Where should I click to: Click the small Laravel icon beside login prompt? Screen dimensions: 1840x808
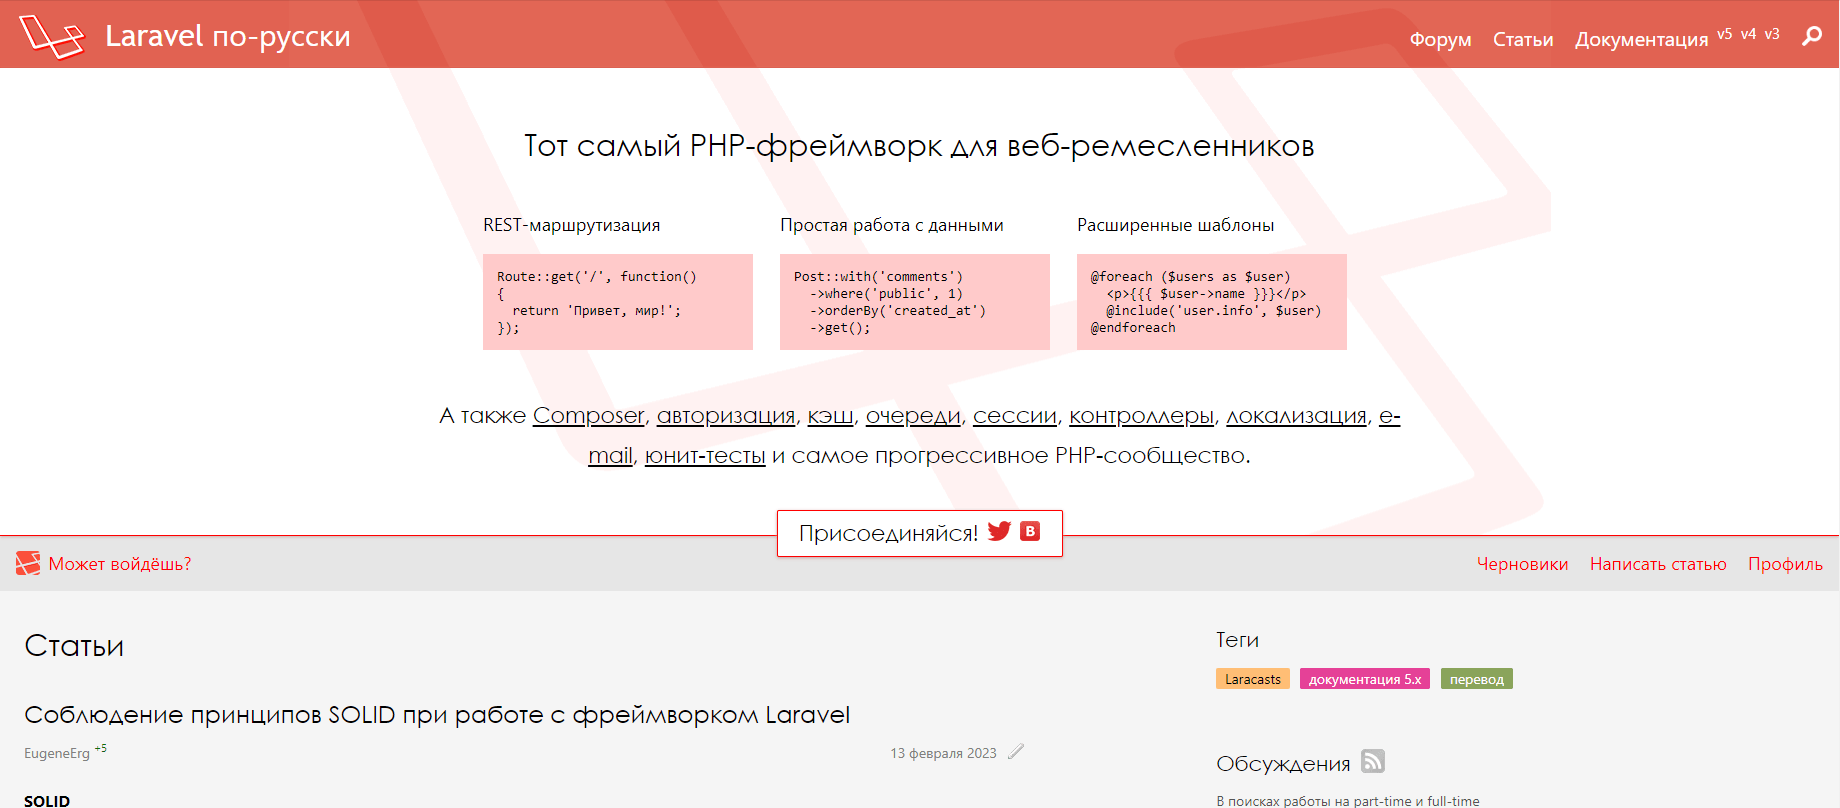tap(28, 564)
